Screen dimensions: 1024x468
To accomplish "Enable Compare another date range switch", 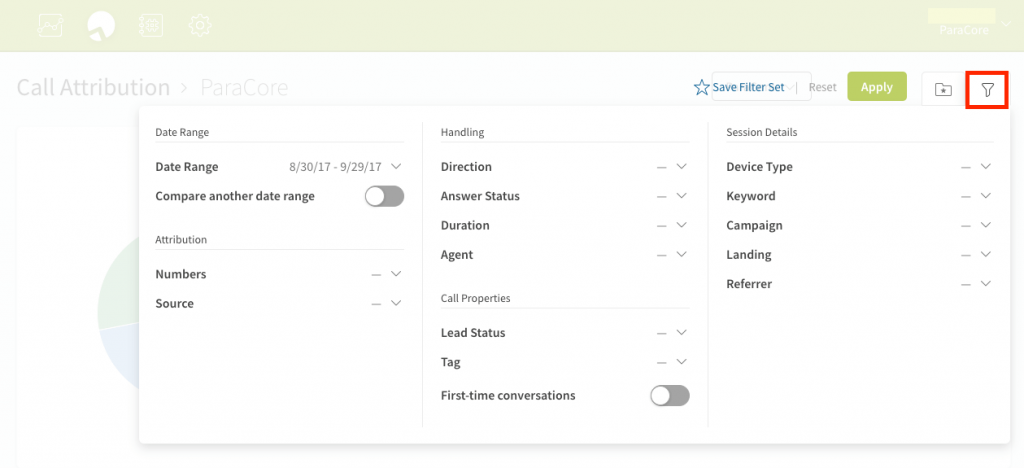I will point(384,196).
